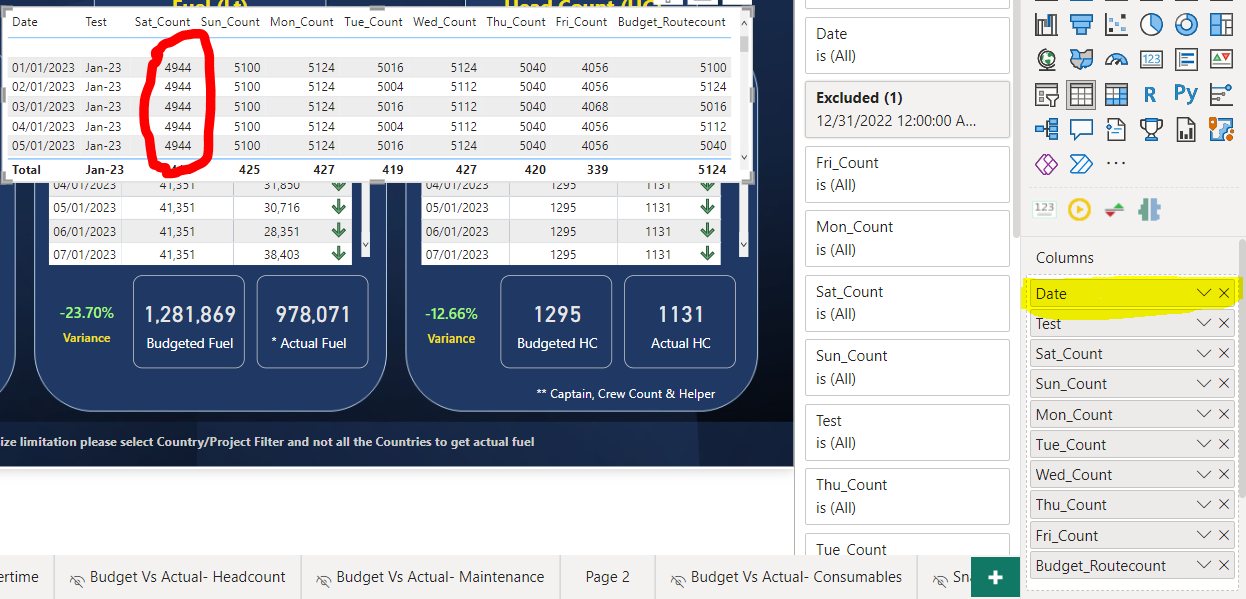1246x599 pixels.
Task: Sort table by Budget_Routecount column header
Action: (x=672, y=22)
